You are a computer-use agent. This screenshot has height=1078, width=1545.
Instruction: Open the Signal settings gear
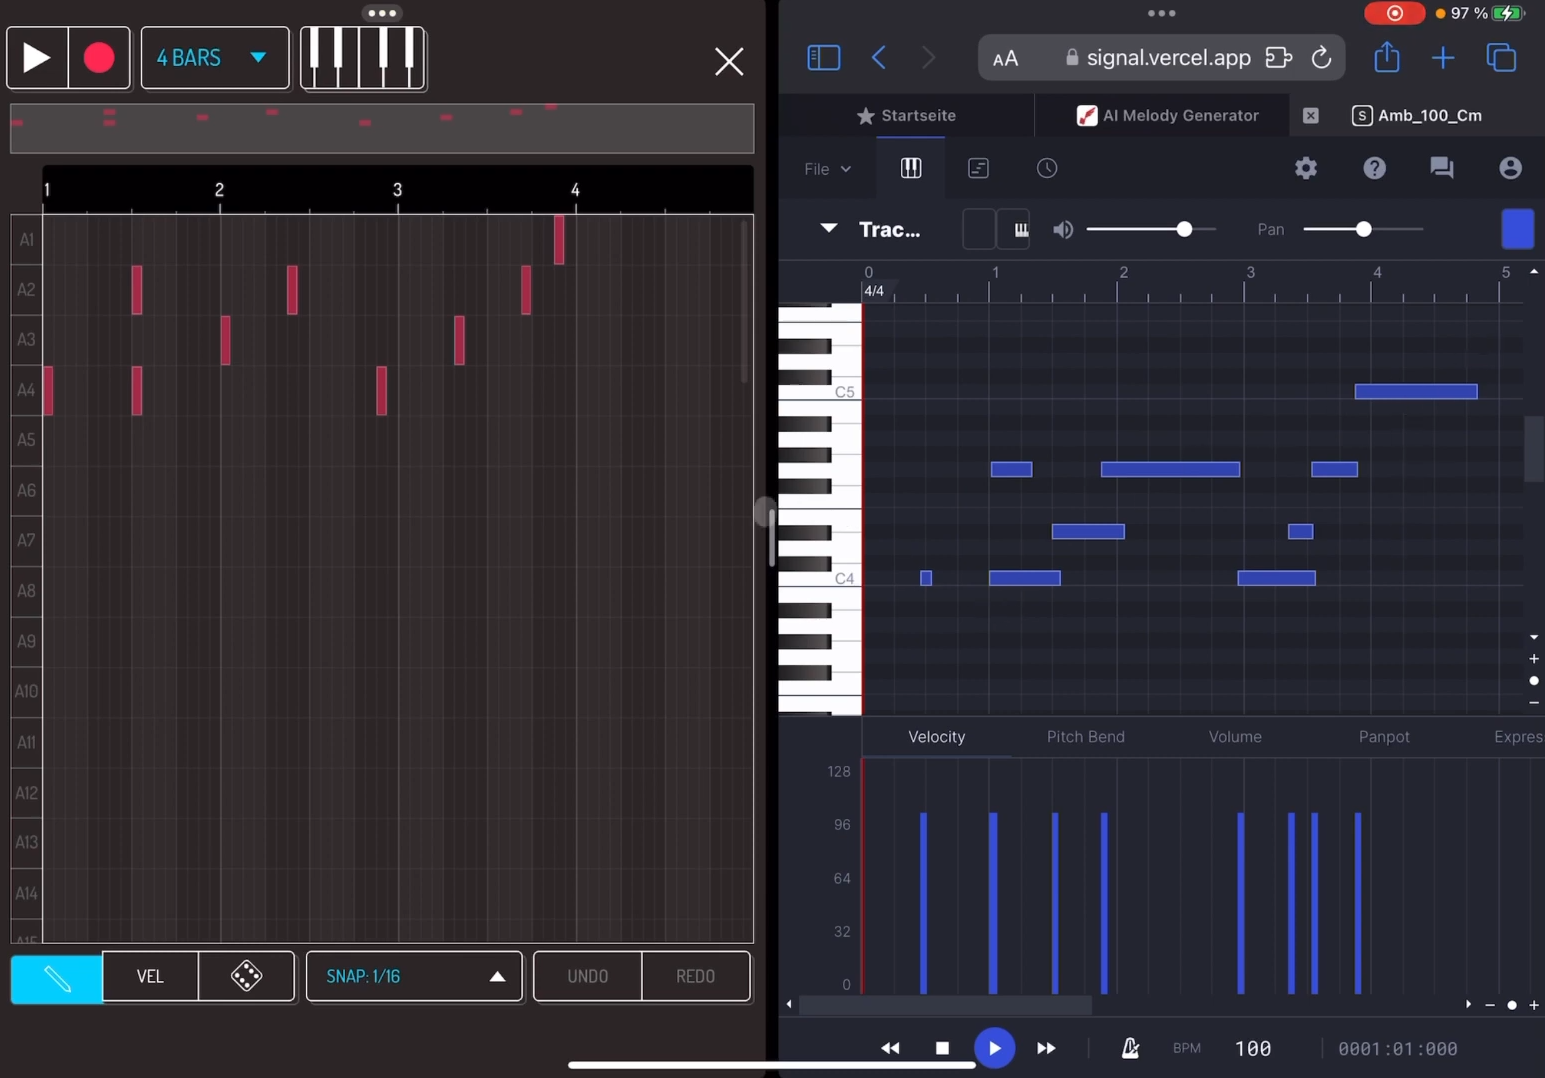[x=1305, y=168]
